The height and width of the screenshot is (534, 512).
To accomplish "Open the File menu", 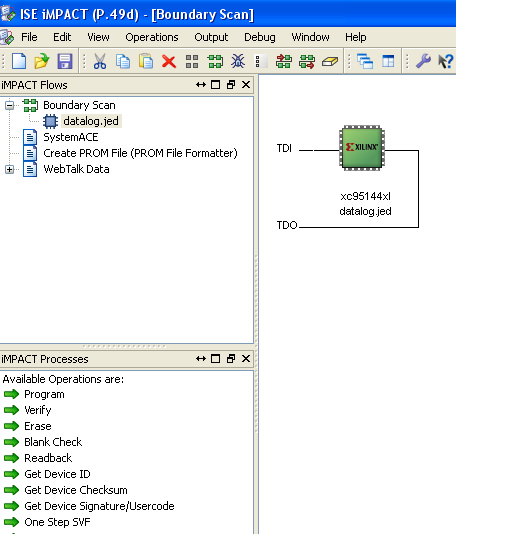I will click(x=29, y=37).
